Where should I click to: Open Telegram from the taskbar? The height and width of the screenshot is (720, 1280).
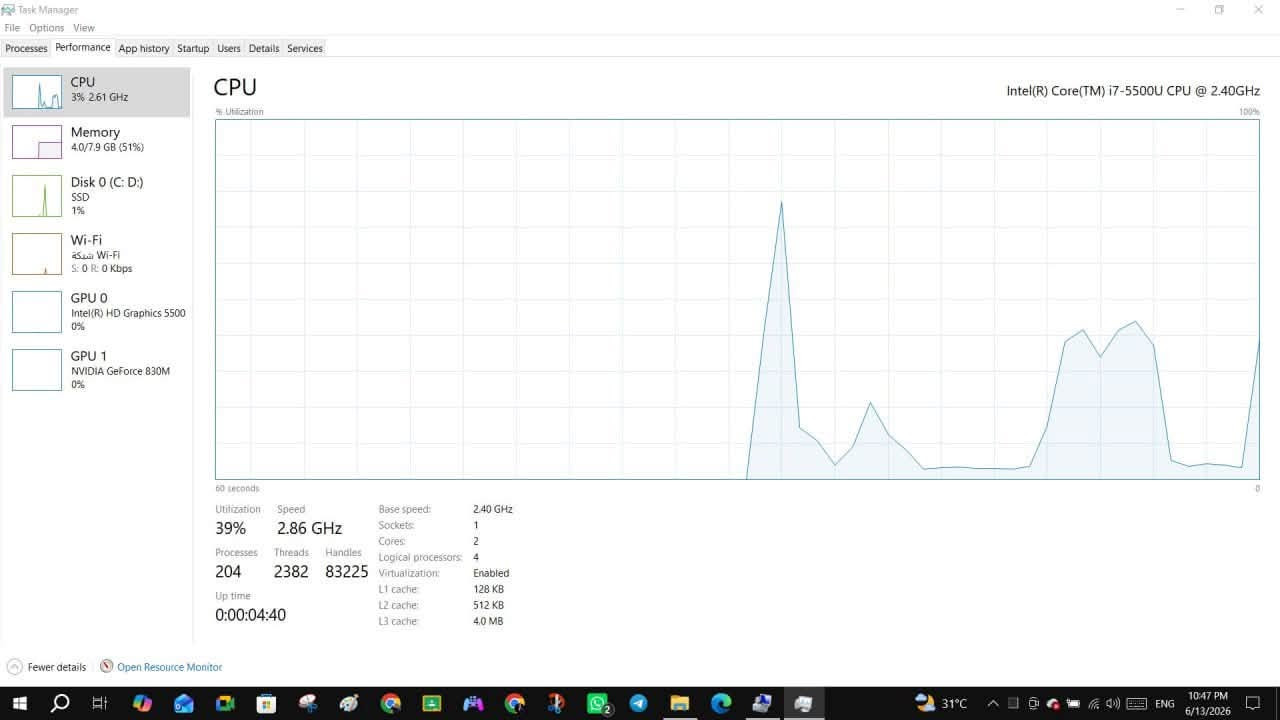tap(638, 703)
